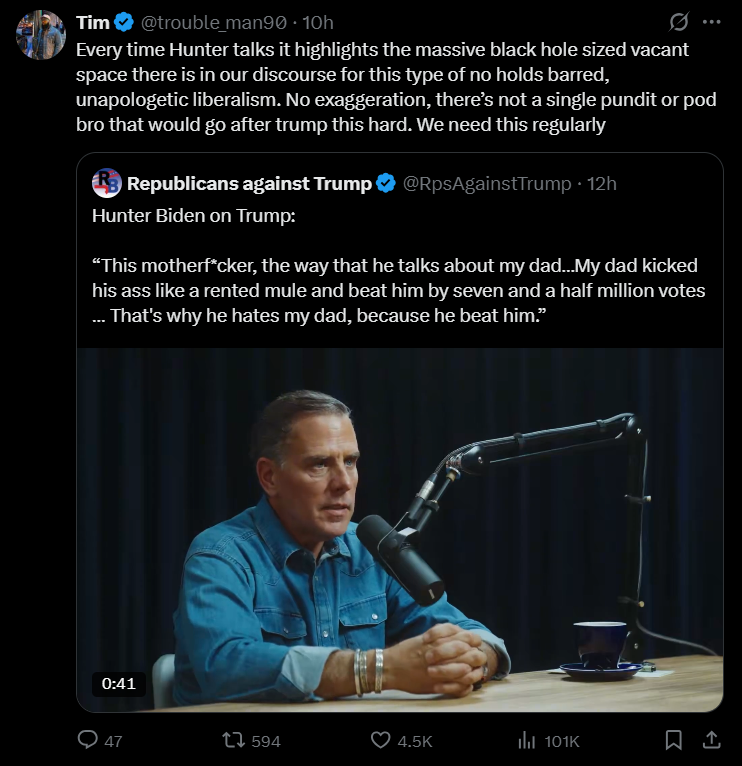View post analytics showing 101K views
This screenshot has height=766, width=742.
(x=526, y=741)
